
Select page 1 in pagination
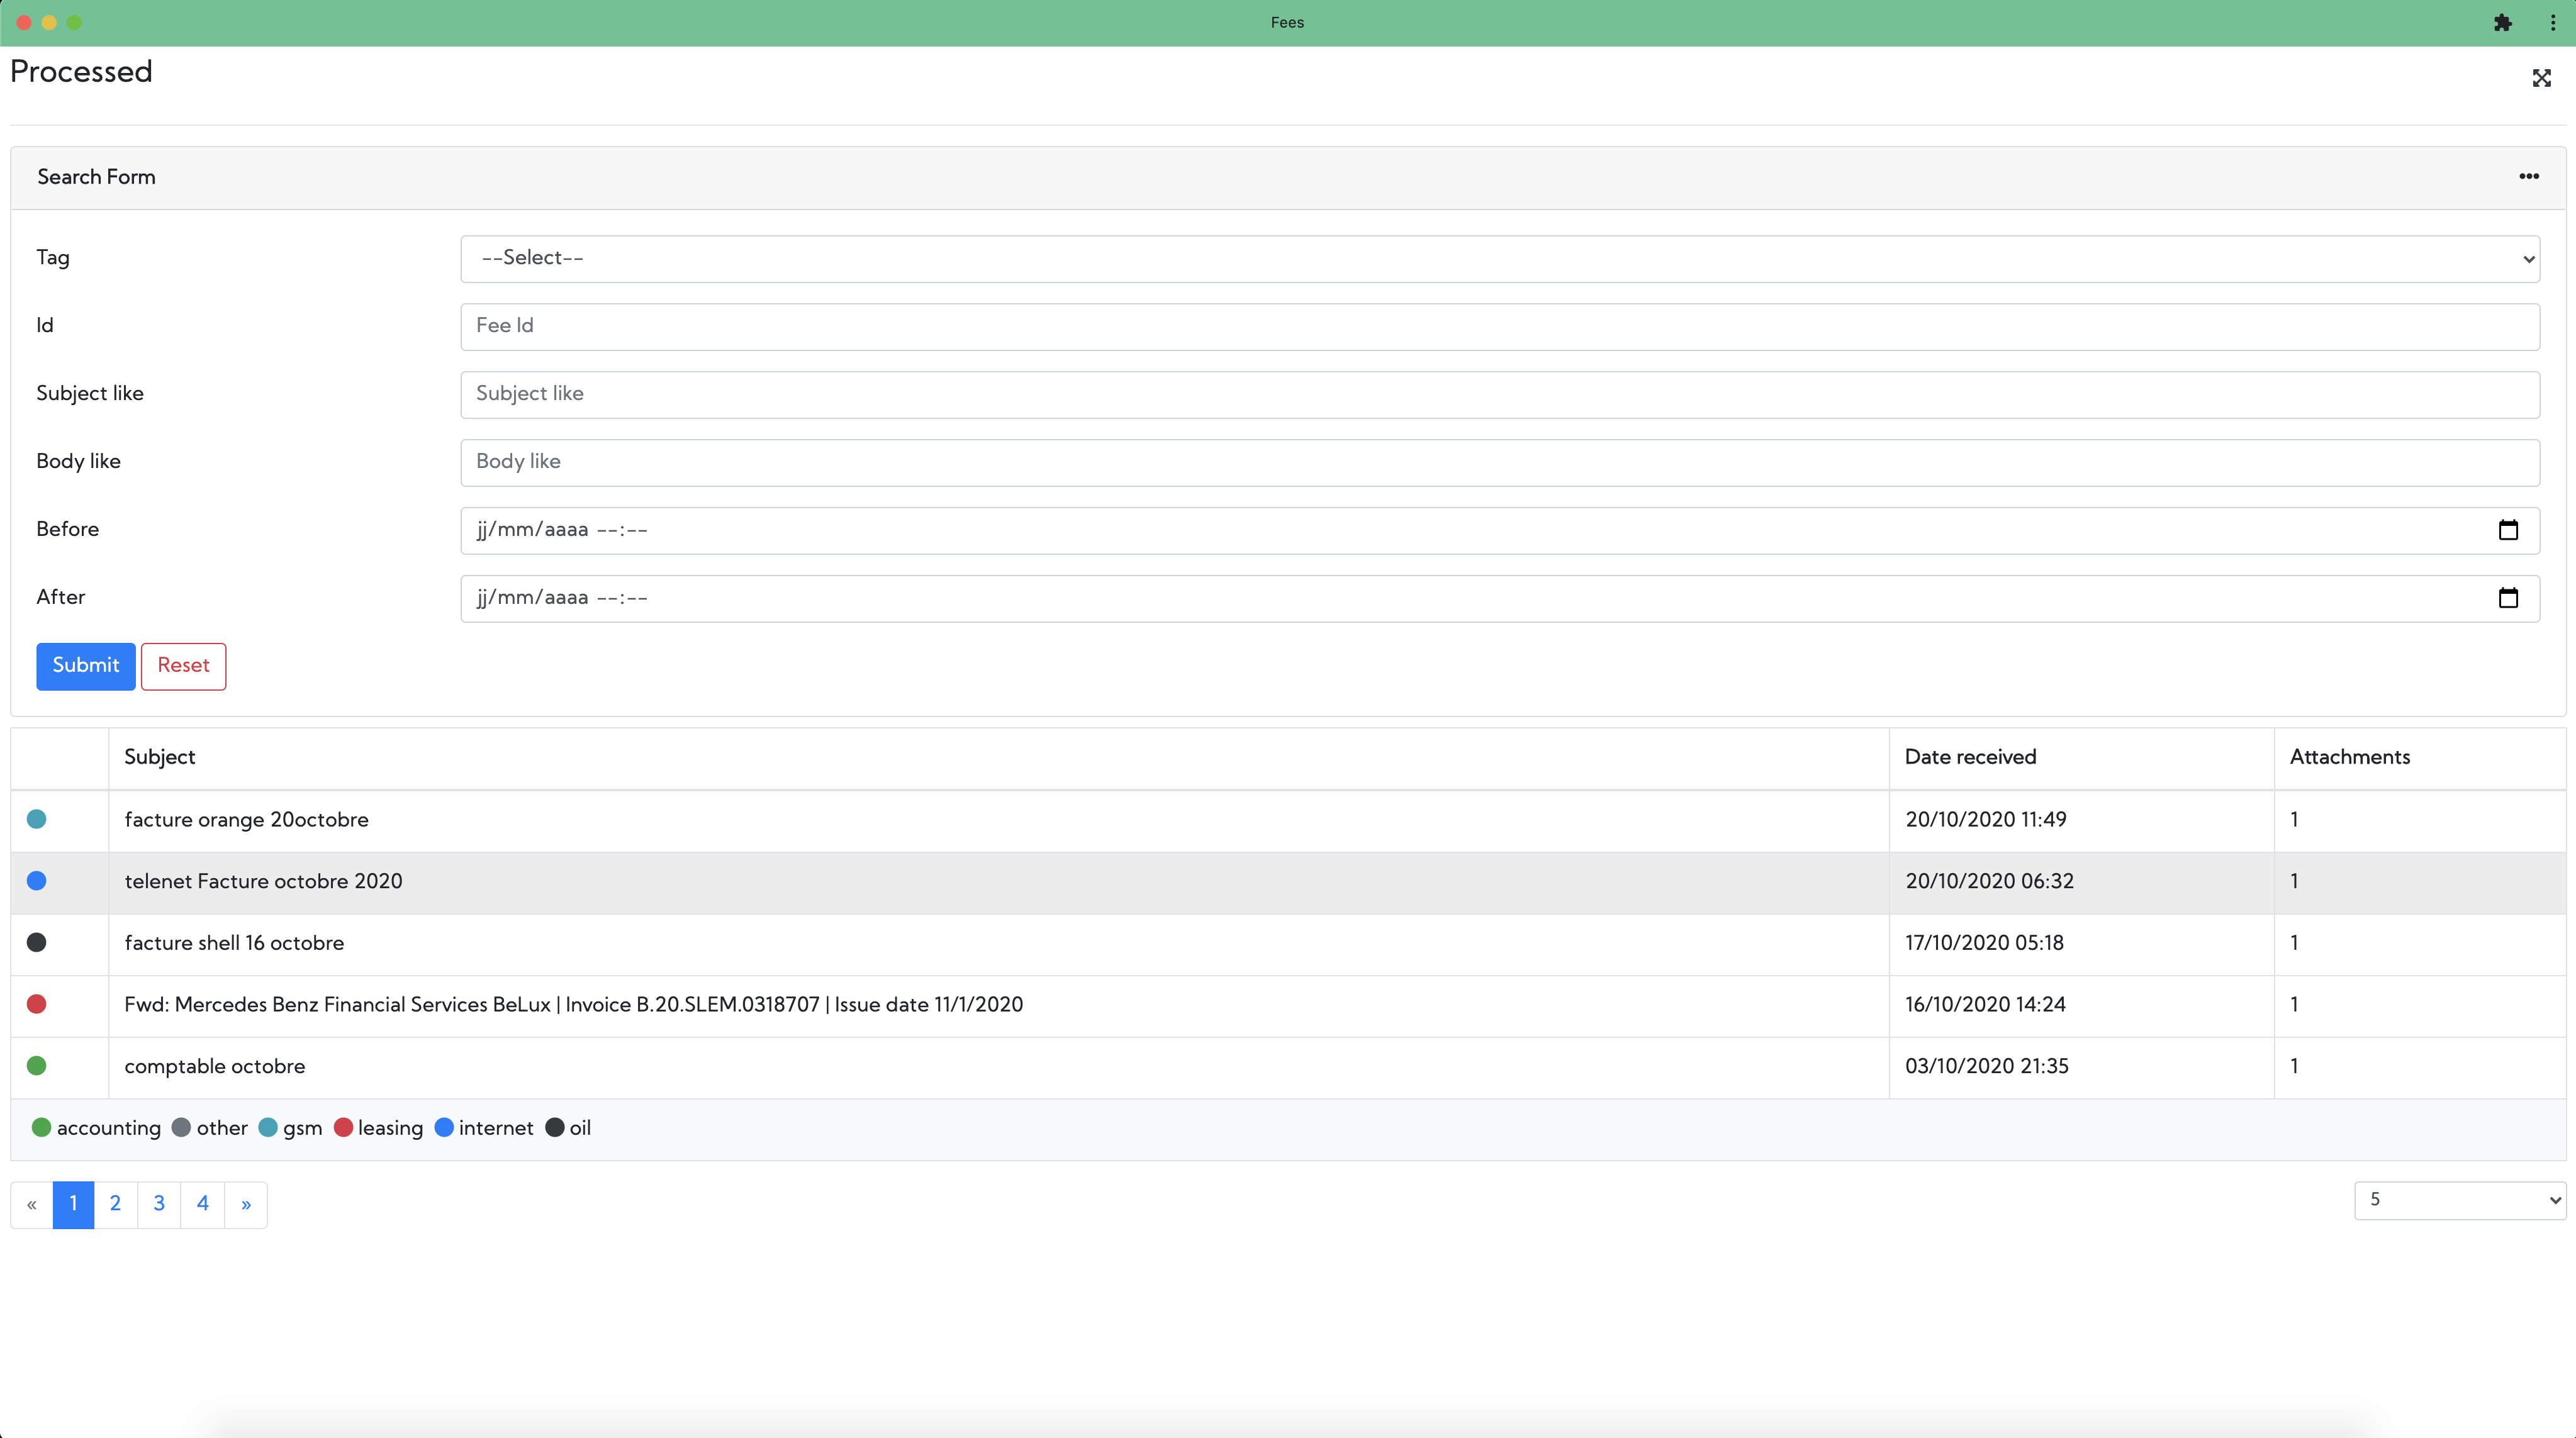[x=73, y=1204]
